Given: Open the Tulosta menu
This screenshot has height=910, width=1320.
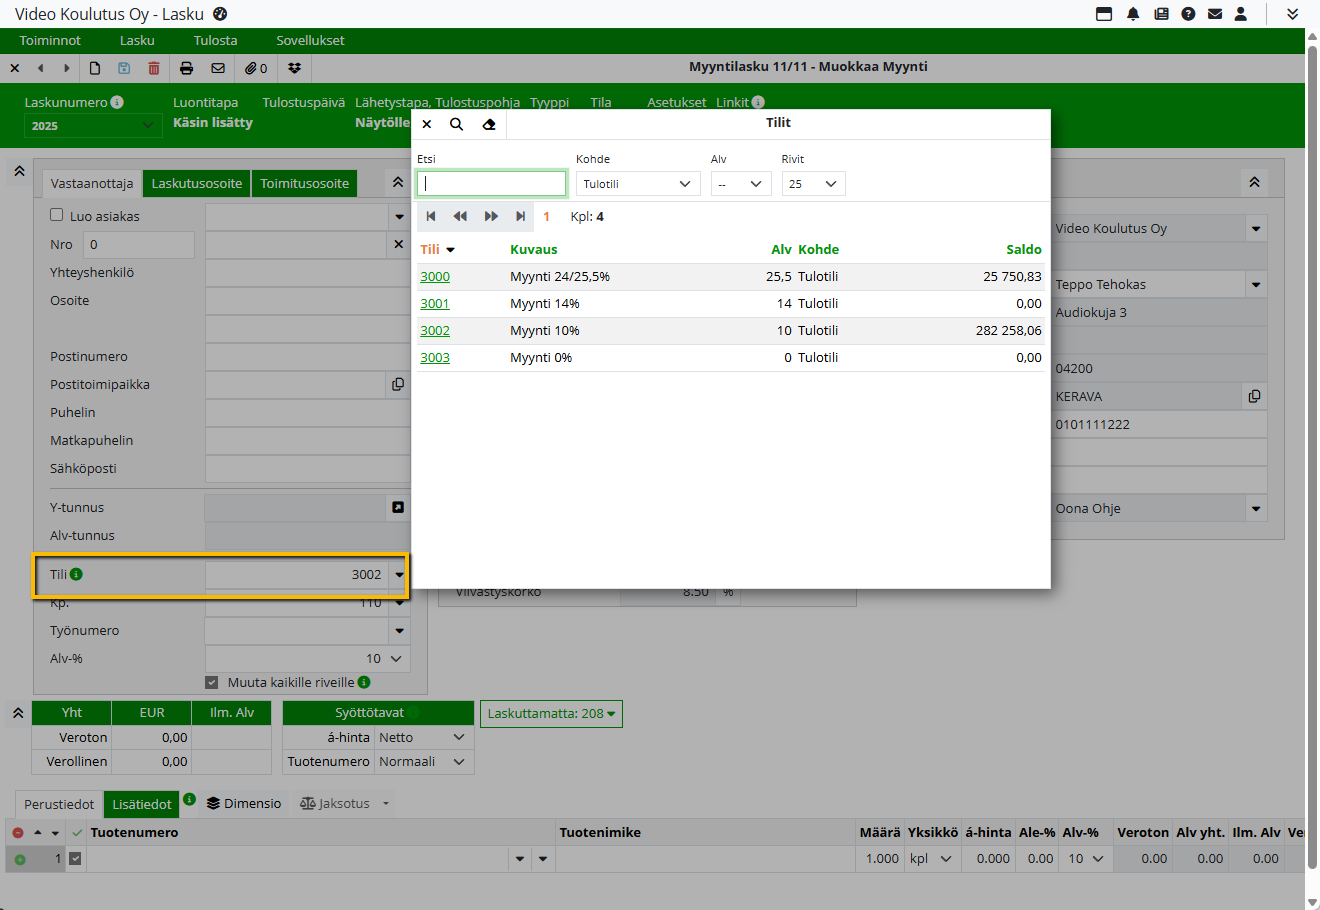Looking at the screenshot, I should tap(215, 41).
